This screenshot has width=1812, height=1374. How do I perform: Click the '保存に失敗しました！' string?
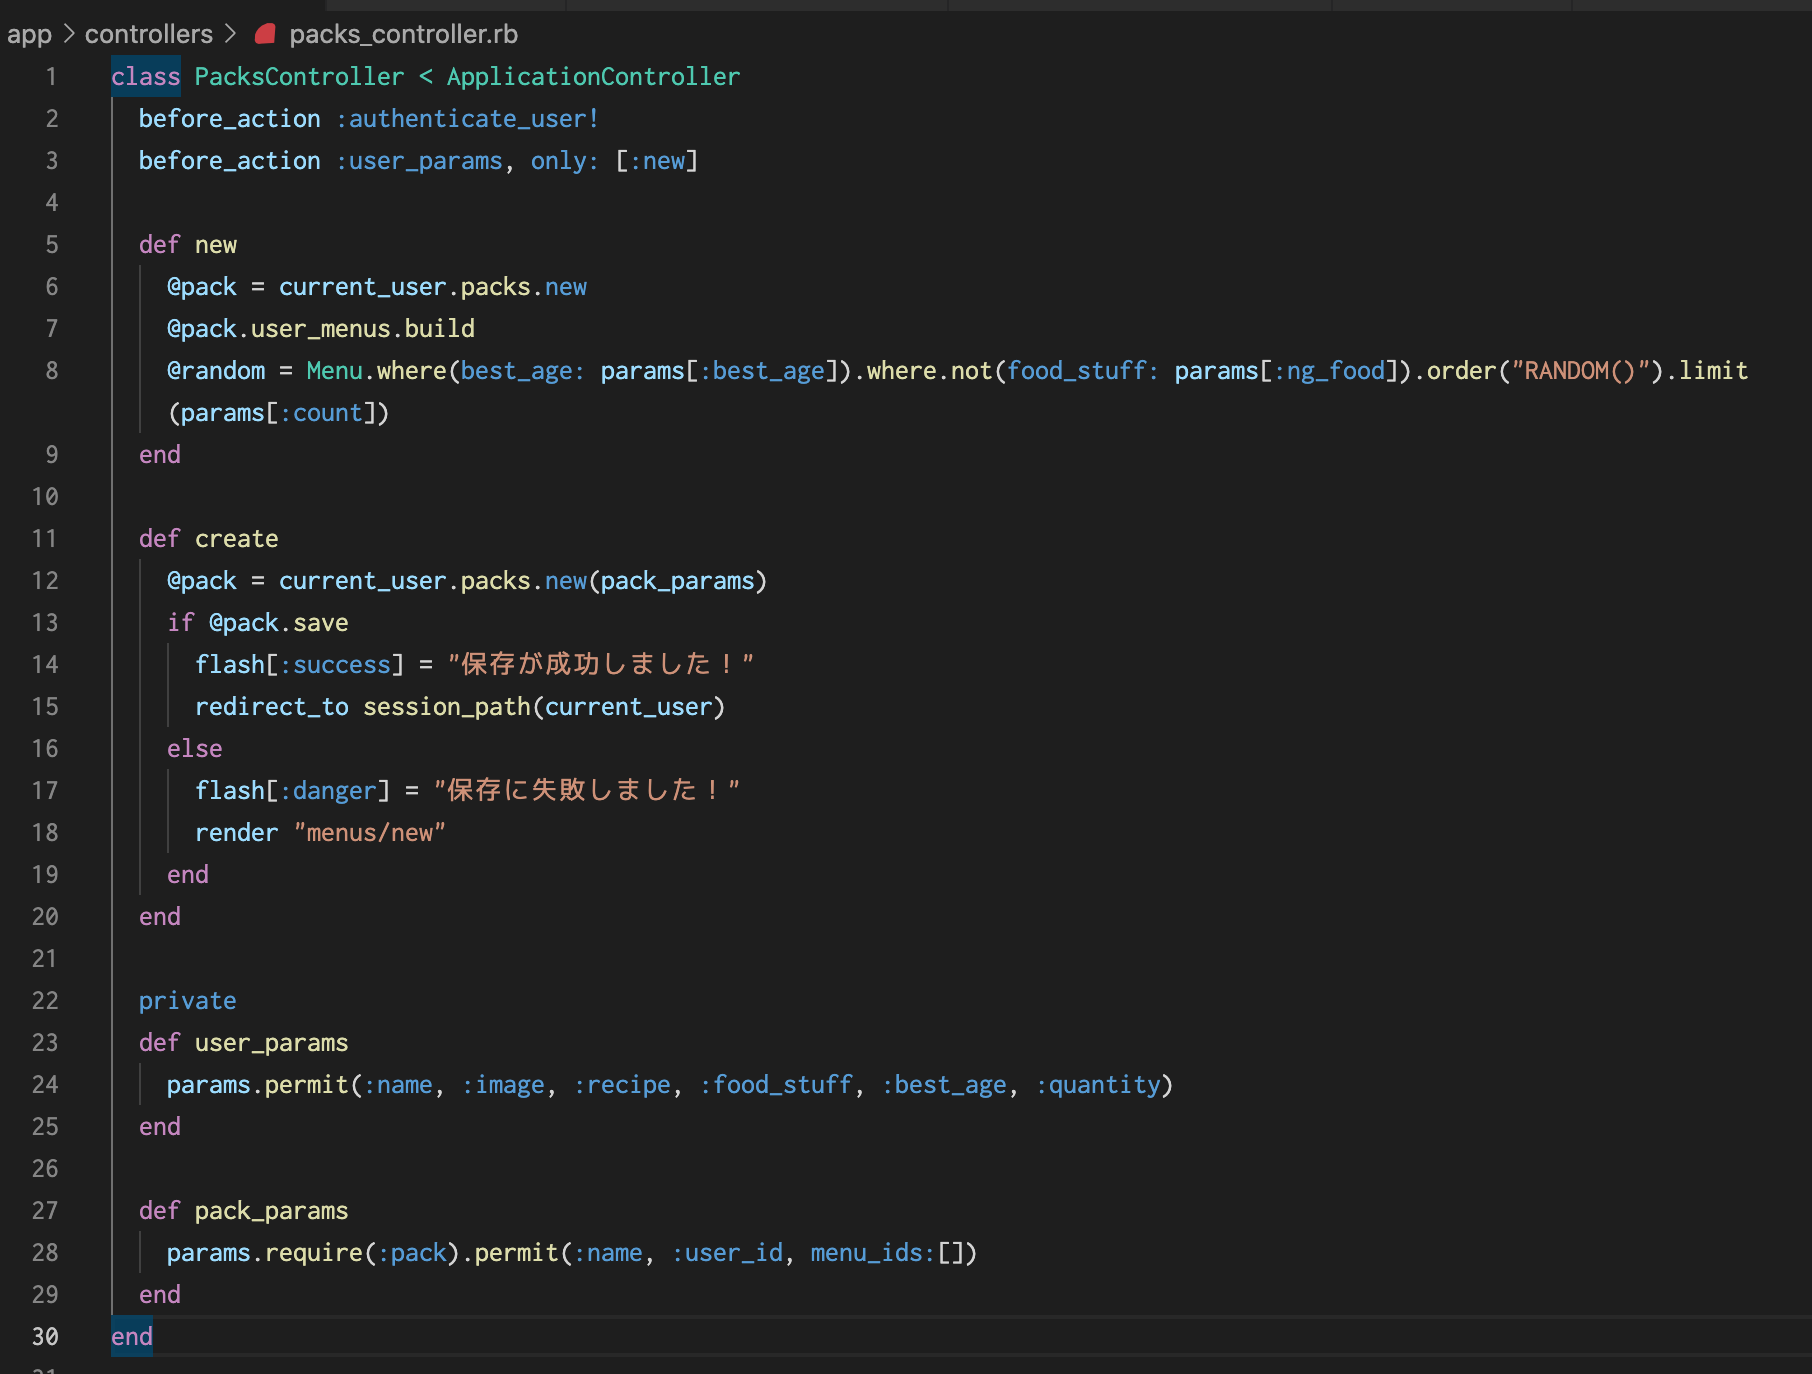[x=586, y=791]
